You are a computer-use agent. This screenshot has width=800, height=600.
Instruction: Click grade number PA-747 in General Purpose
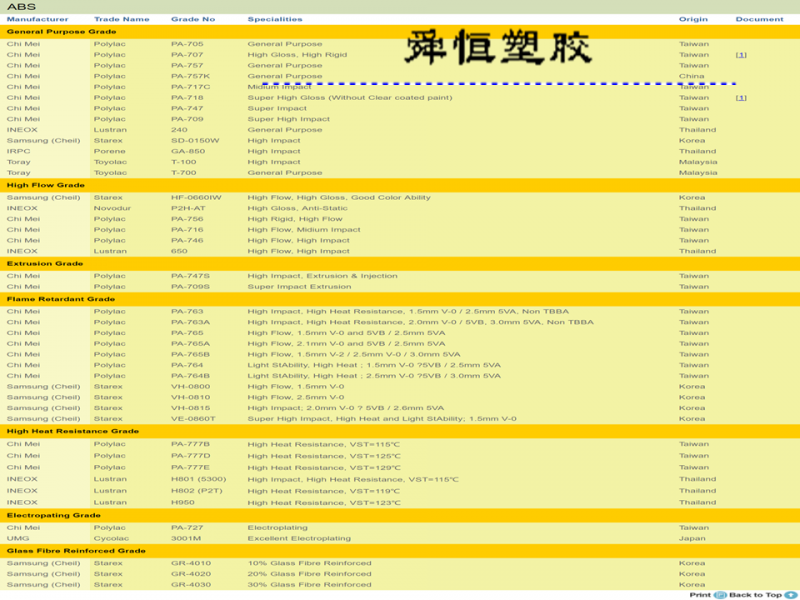click(187, 108)
